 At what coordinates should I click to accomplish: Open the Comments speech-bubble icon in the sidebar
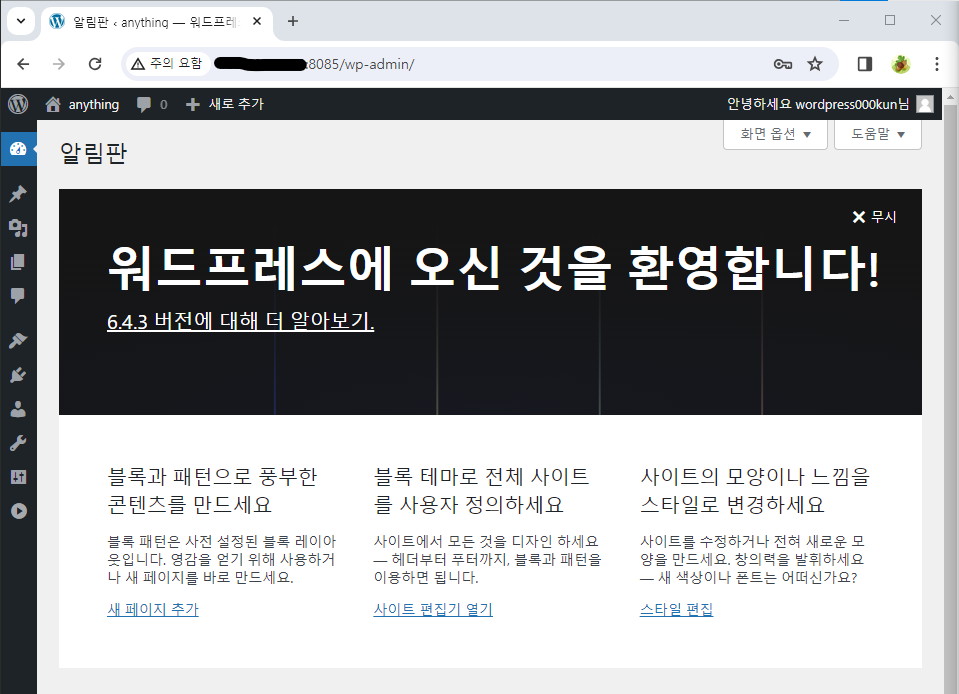[18, 295]
